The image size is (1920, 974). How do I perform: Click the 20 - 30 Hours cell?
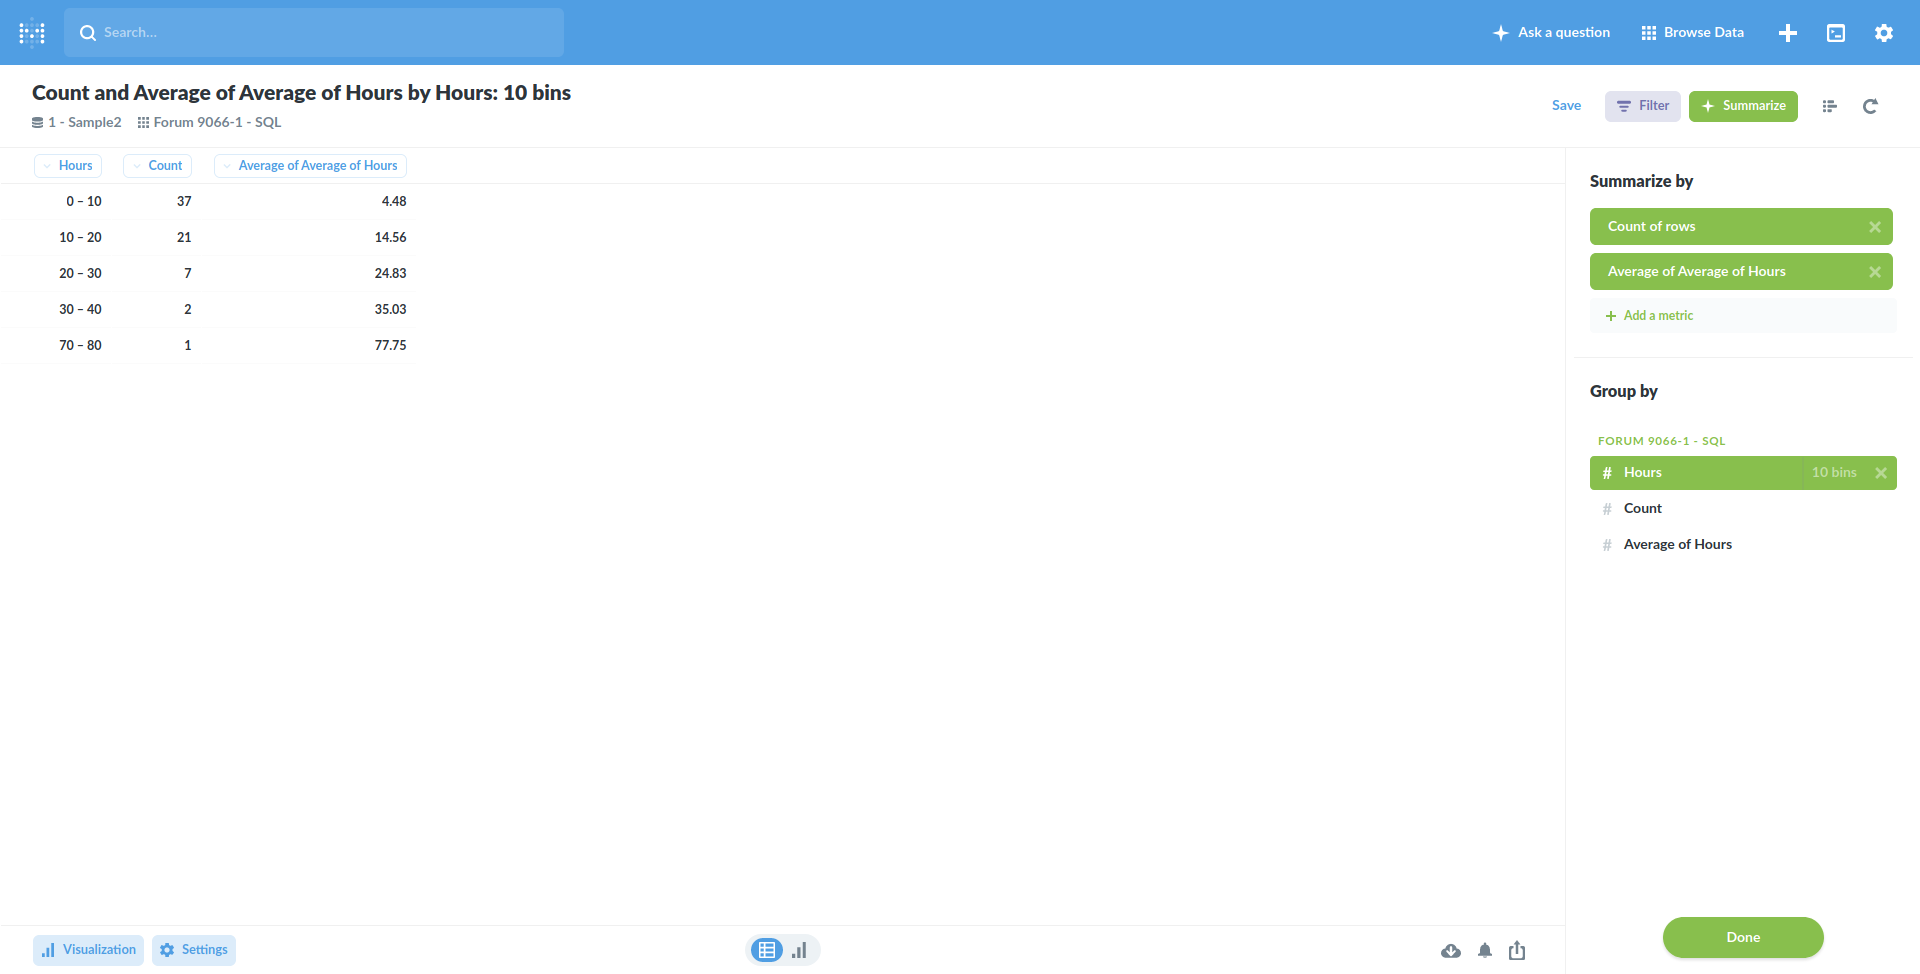click(80, 274)
